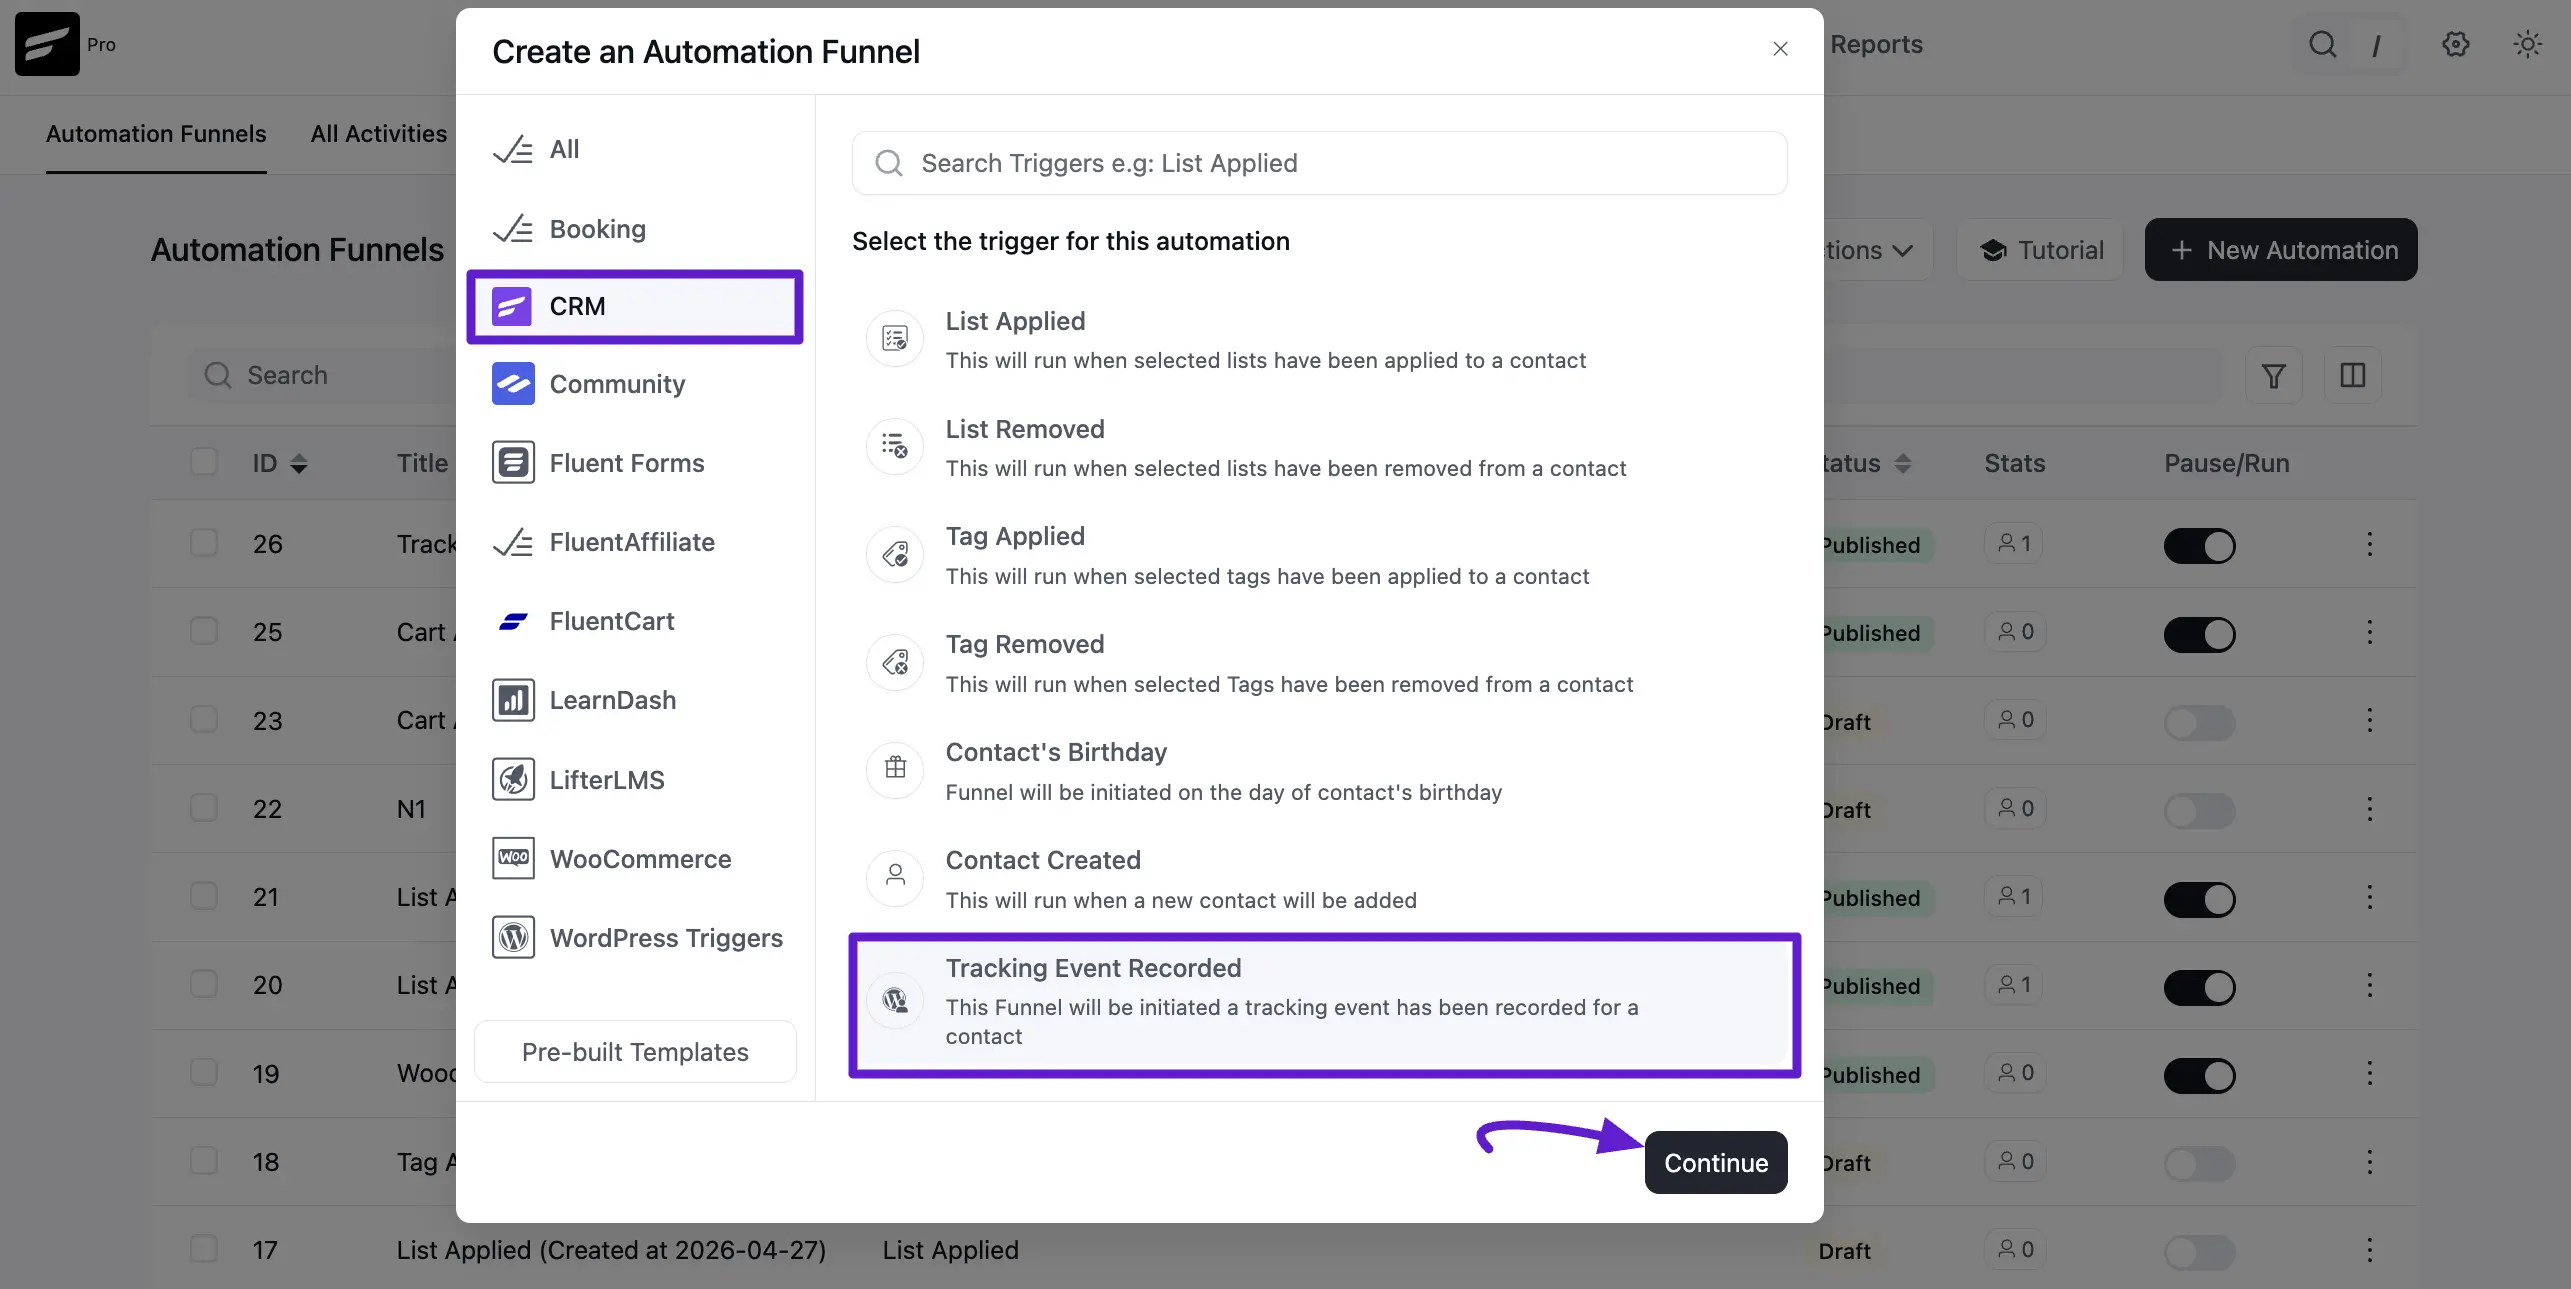The width and height of the screenshot is (2571, 1289).
Task: Switch to the Automation Funnels tab
Action: (156, 134)
